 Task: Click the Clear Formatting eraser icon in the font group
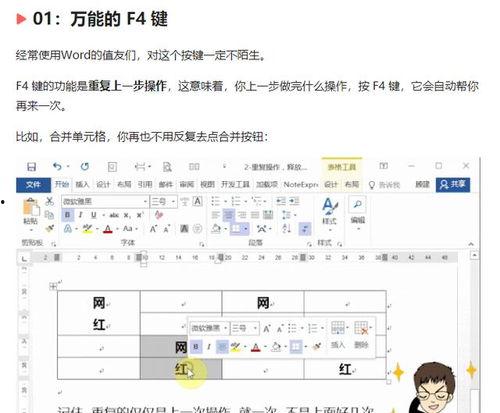pos(159,215)
